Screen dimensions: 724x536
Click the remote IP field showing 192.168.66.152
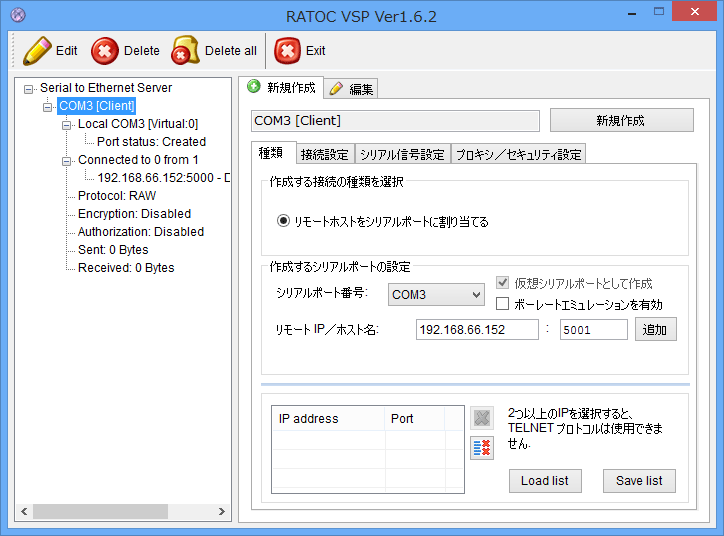(x=477, y=330)
